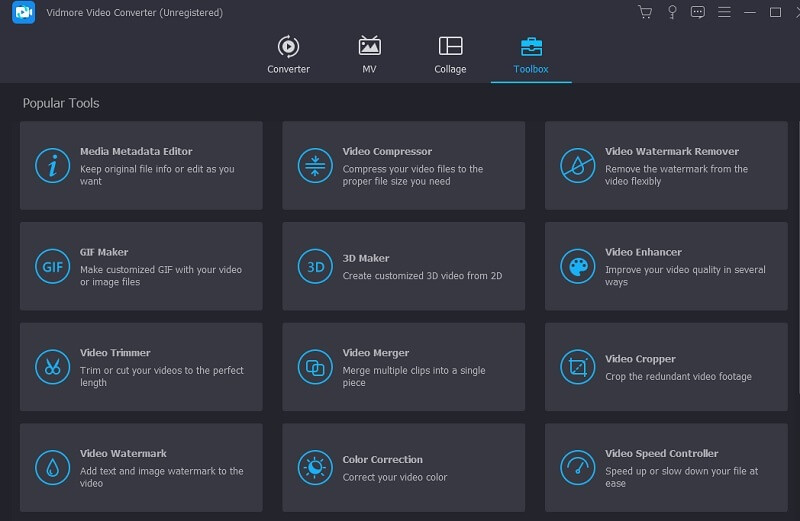The image size is (800, 521).
Task: Click the Video Trimmer scissors icon
Action: pos(52,367)
